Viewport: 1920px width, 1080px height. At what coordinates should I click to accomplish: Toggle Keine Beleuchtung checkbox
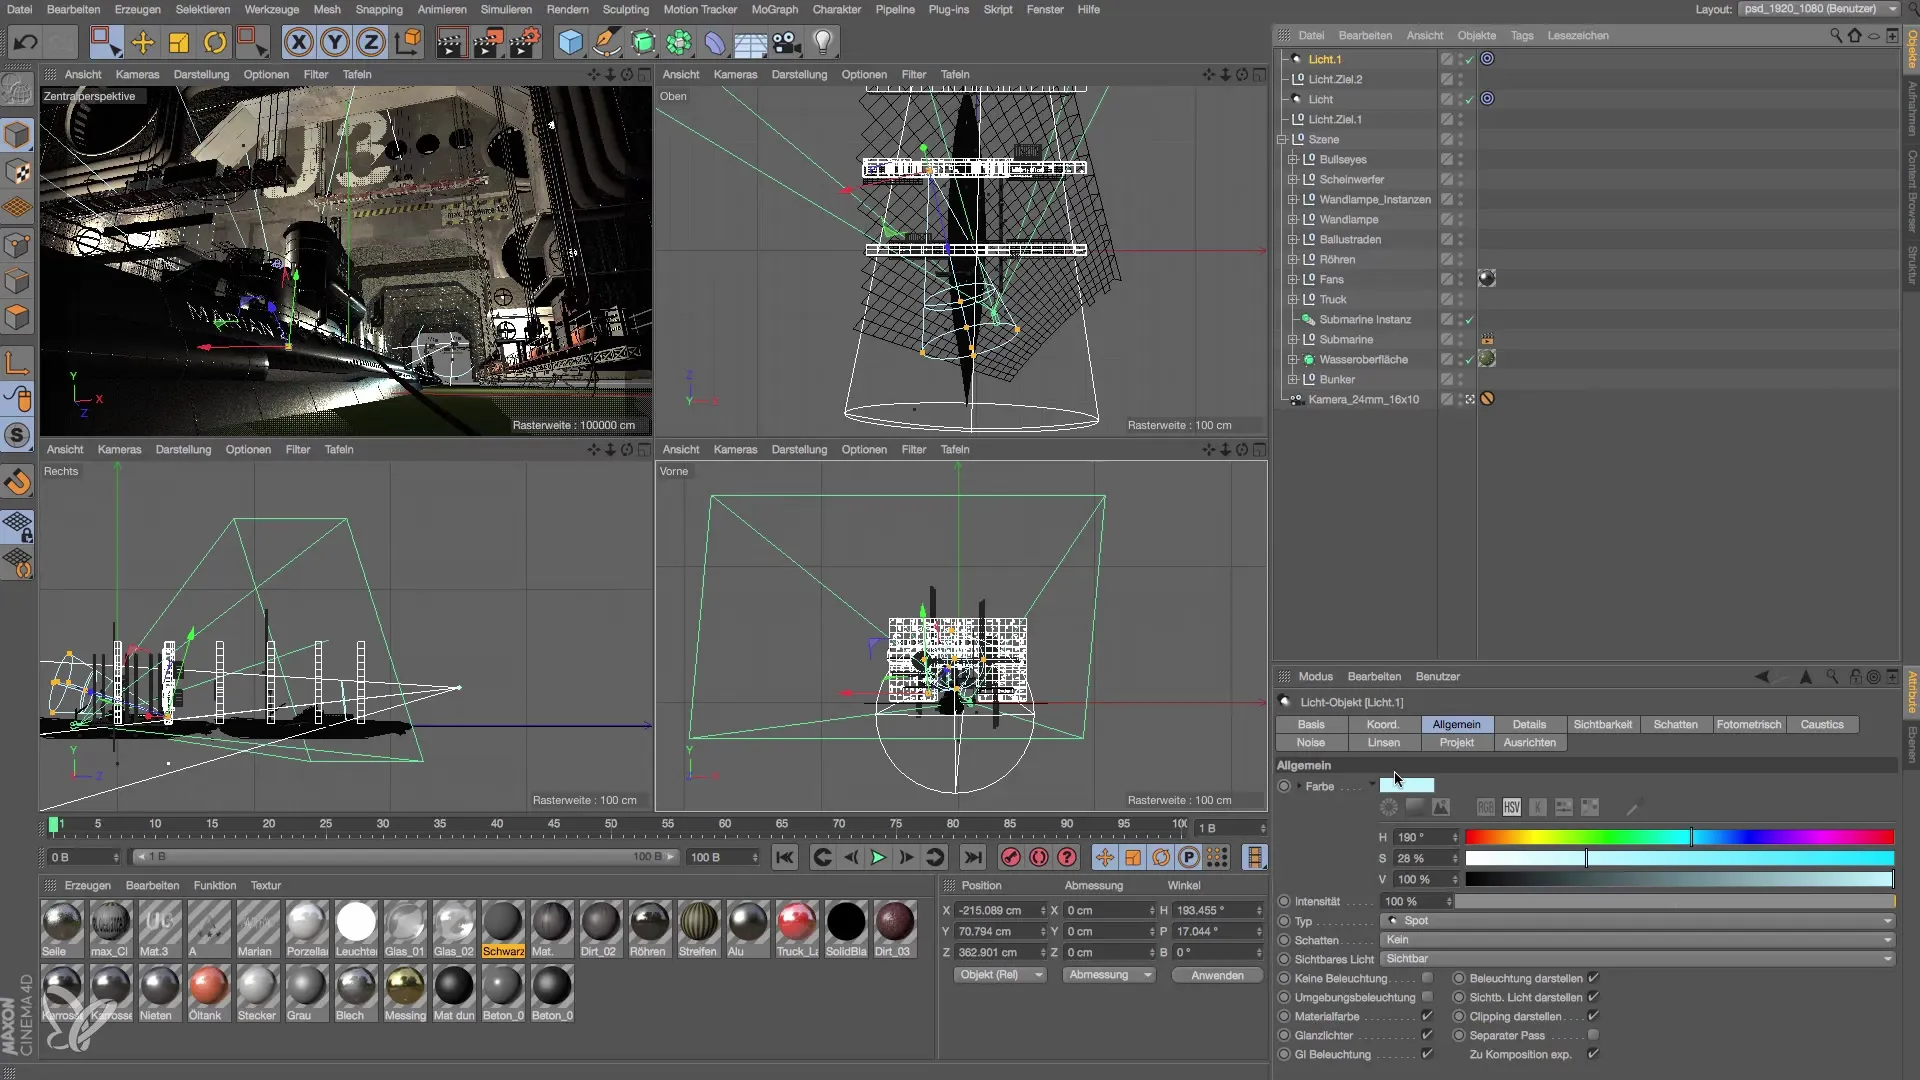[x=1427, y=978]
